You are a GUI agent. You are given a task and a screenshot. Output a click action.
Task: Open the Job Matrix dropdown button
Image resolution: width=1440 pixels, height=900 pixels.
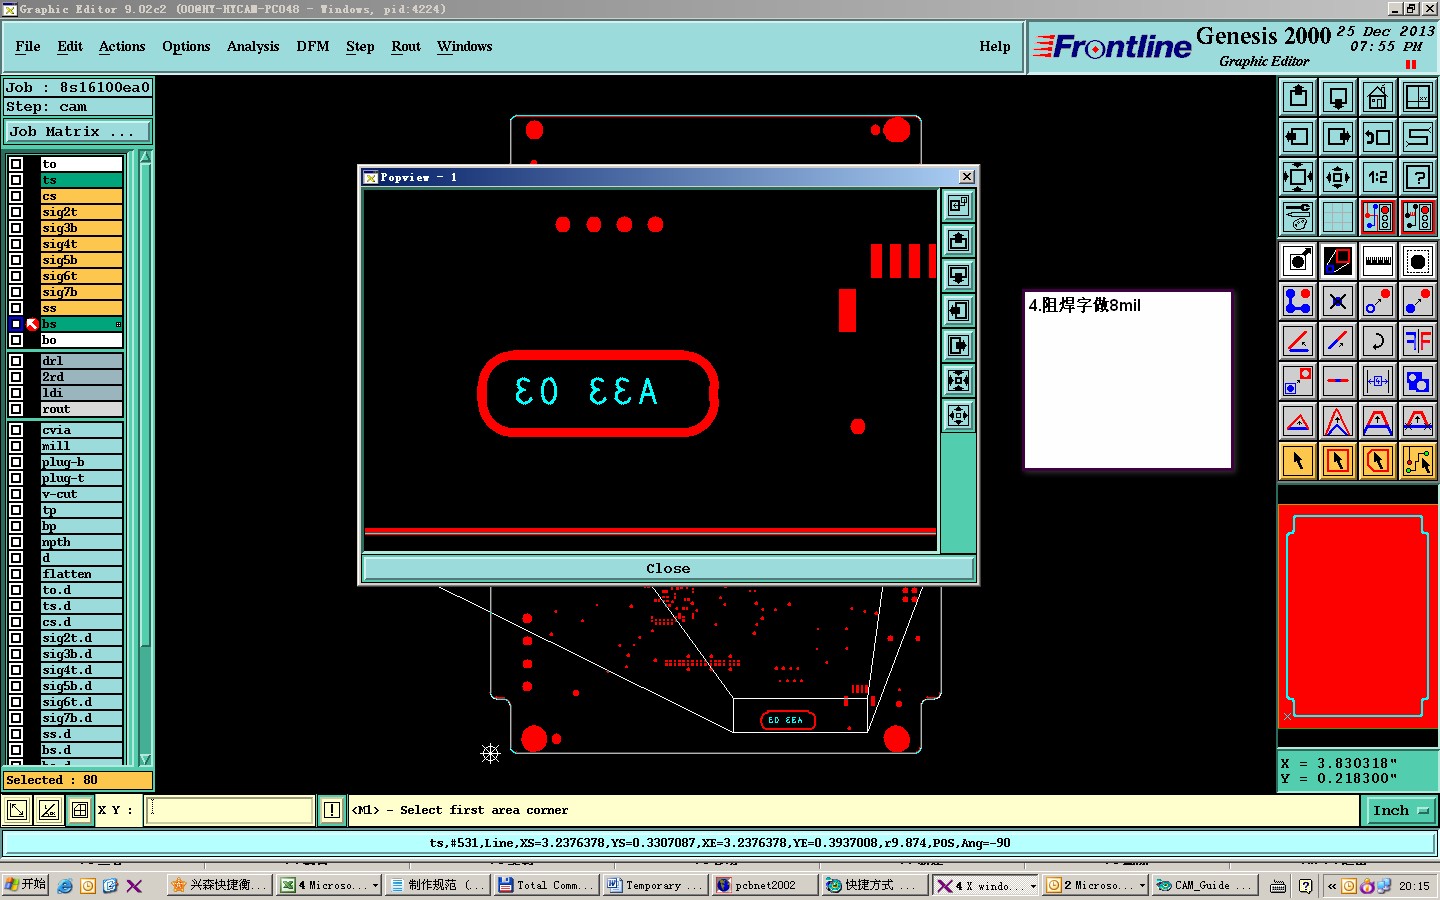[77, 132]
